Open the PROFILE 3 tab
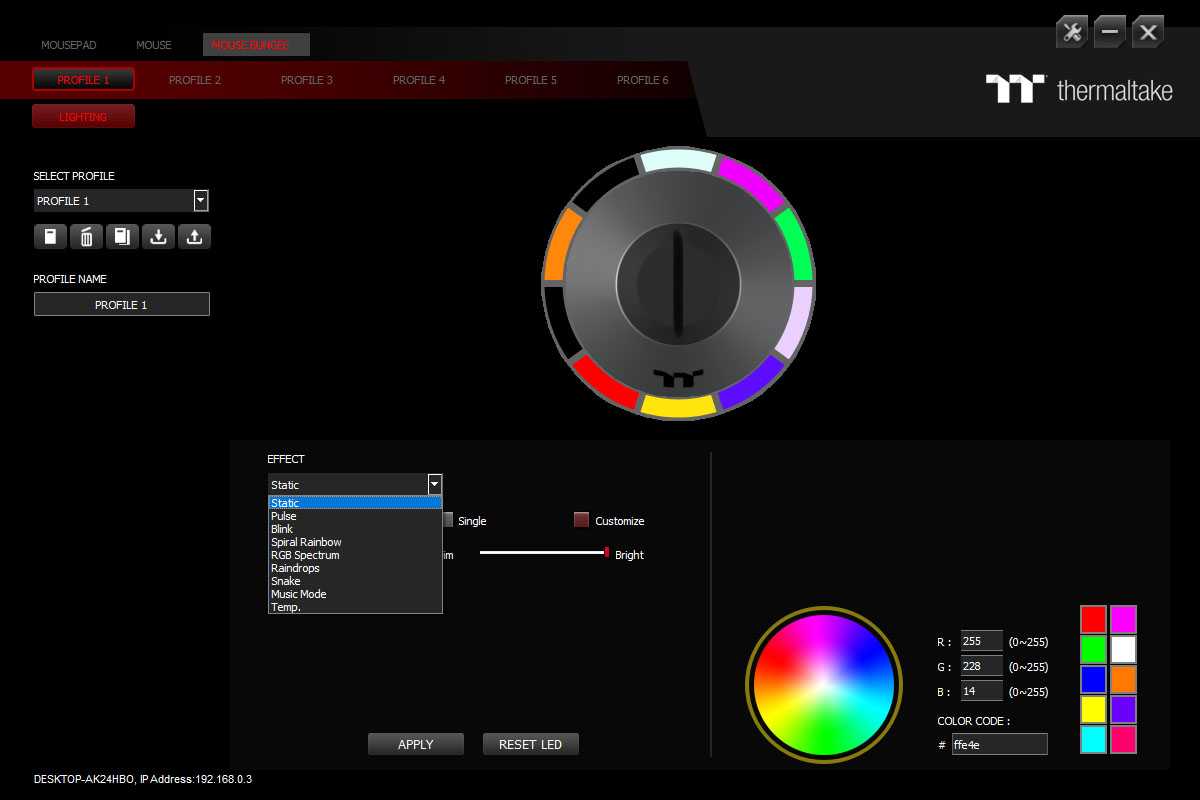This screenshot has width=1200, height=800. click(307, 80)
